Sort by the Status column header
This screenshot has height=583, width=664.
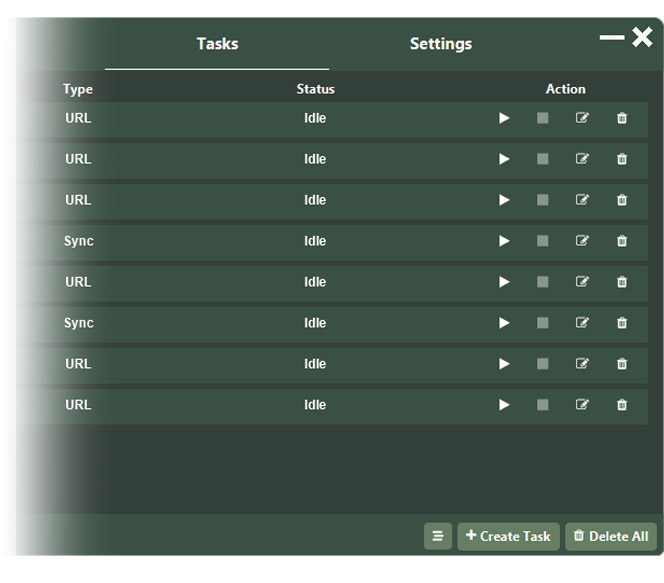tap(315, 89)
